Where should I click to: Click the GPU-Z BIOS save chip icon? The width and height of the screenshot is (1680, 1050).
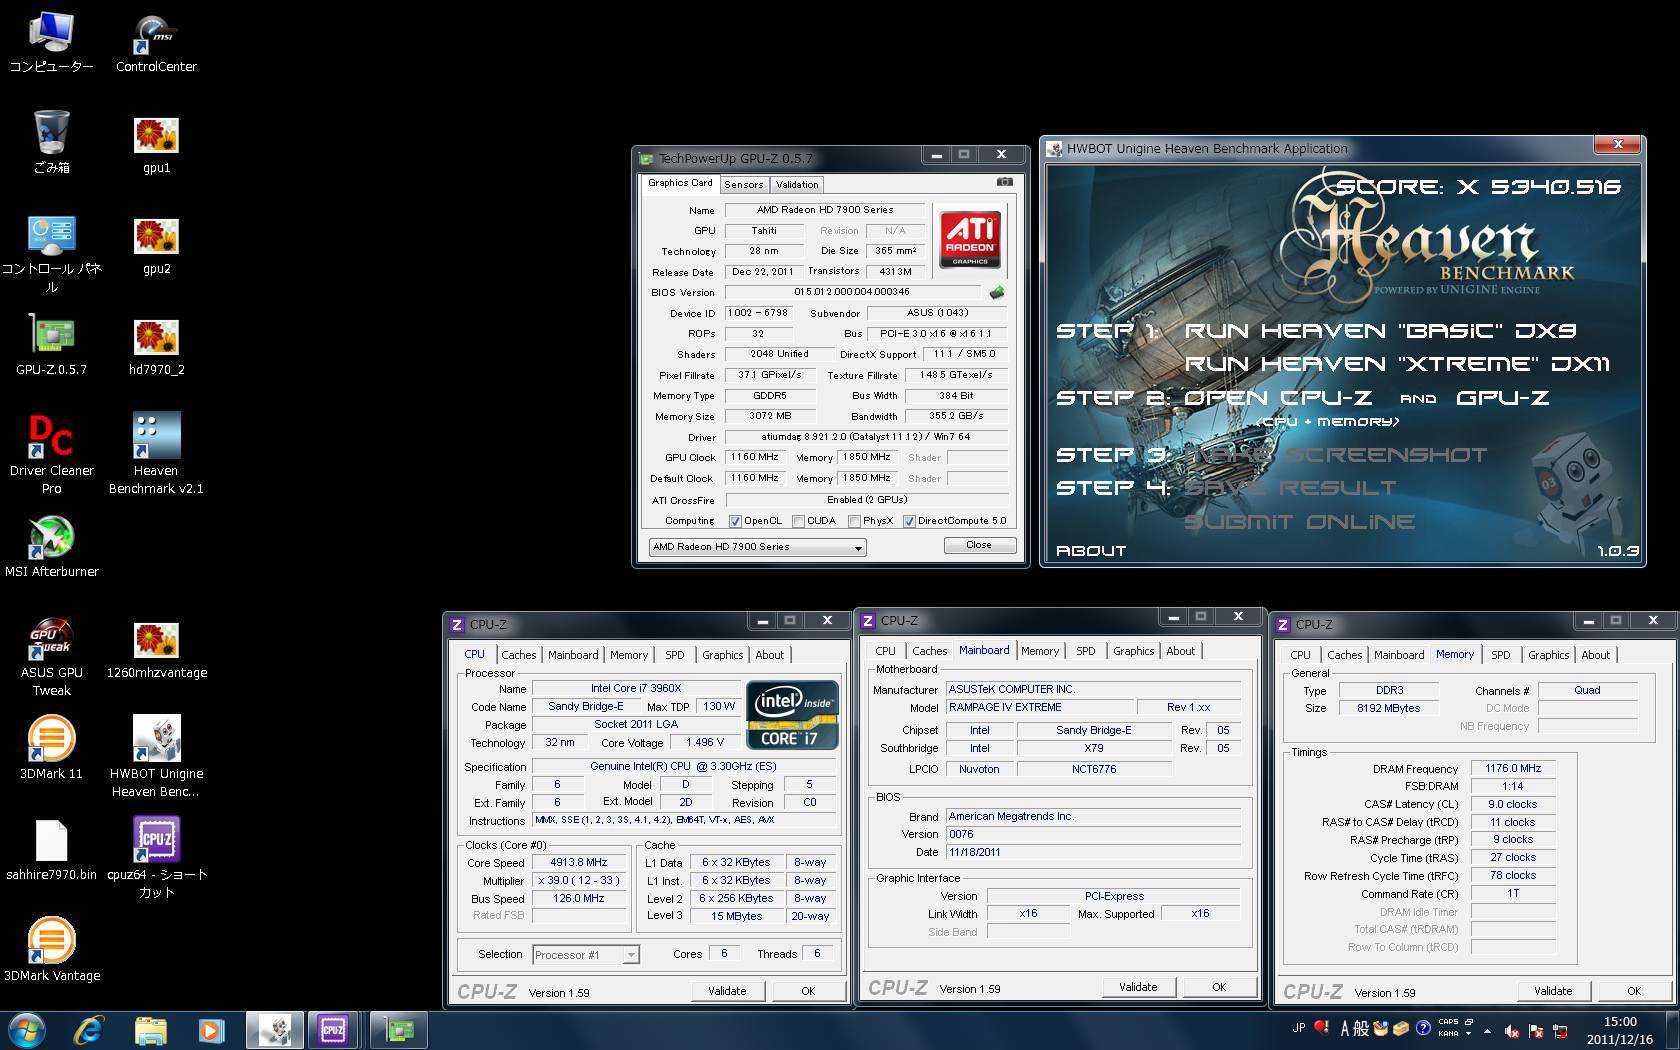point(996,293)
